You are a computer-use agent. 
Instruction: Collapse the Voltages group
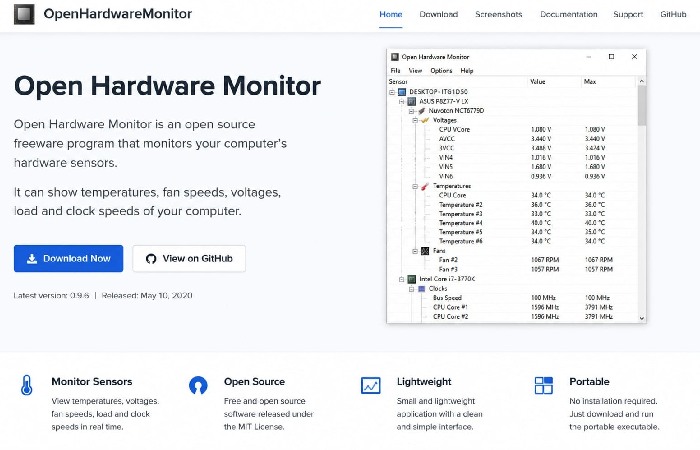point(415,120)
